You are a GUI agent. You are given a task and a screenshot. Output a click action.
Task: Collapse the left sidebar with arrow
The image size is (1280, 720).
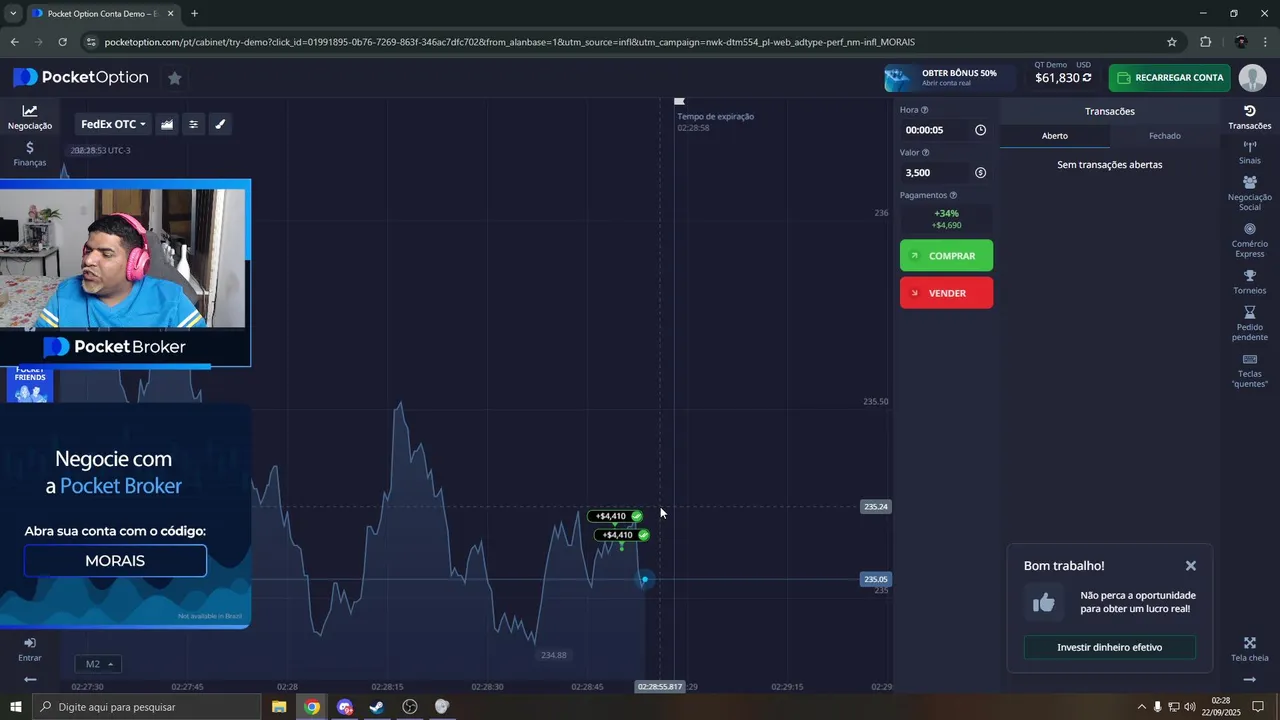click(30, 680)
